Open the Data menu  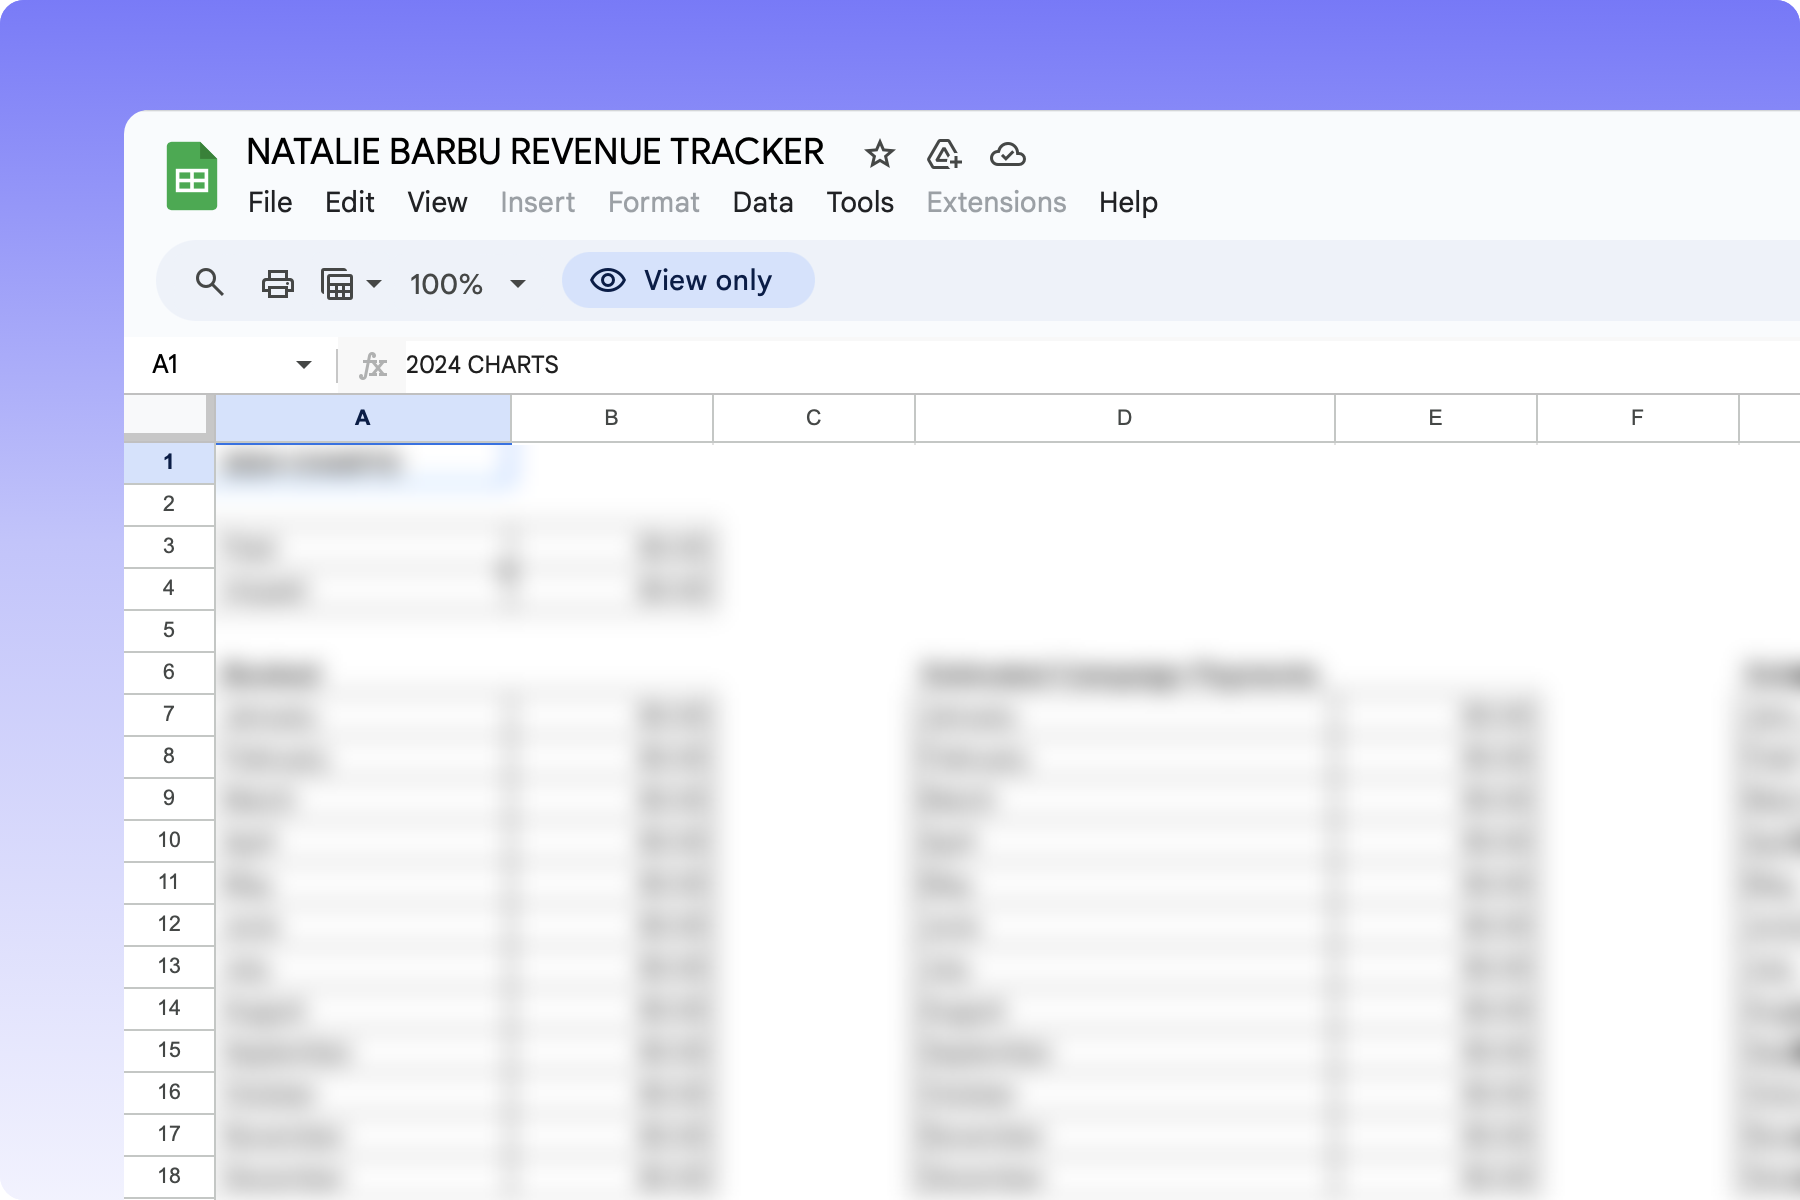pos(763,202)
